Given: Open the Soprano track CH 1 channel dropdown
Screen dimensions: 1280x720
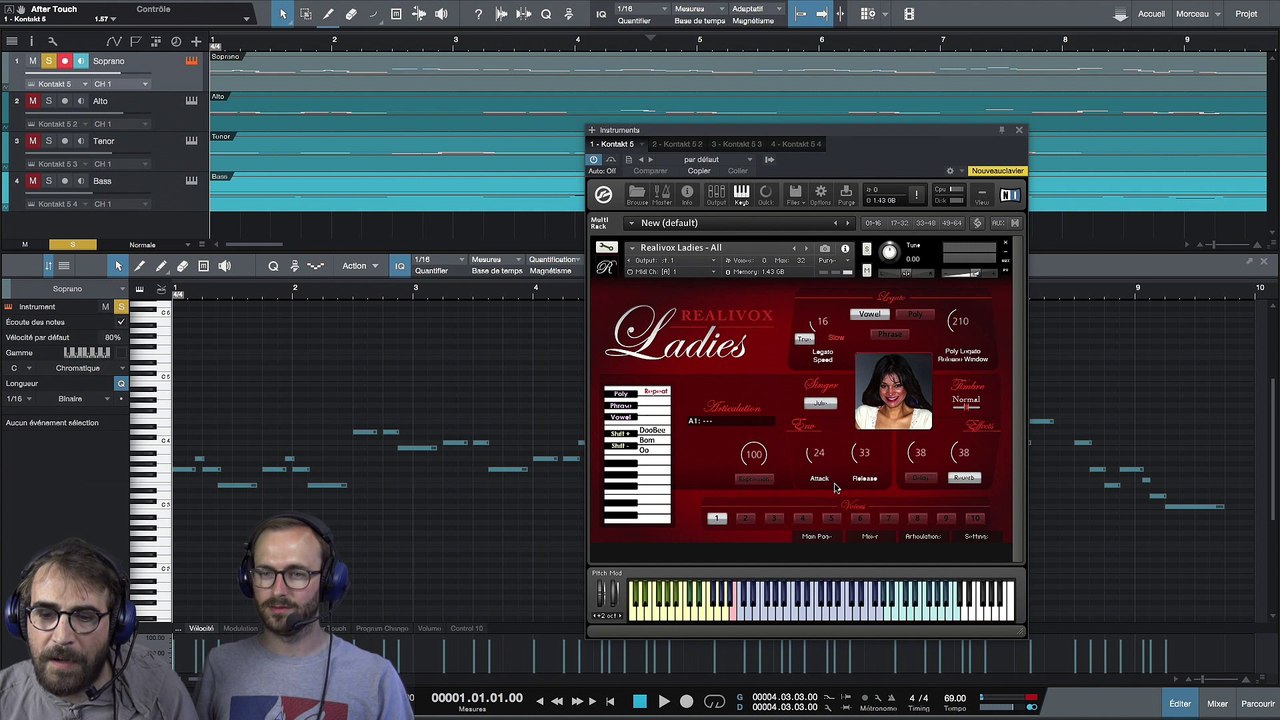Looking at the screenshot, I should (121, 84).
